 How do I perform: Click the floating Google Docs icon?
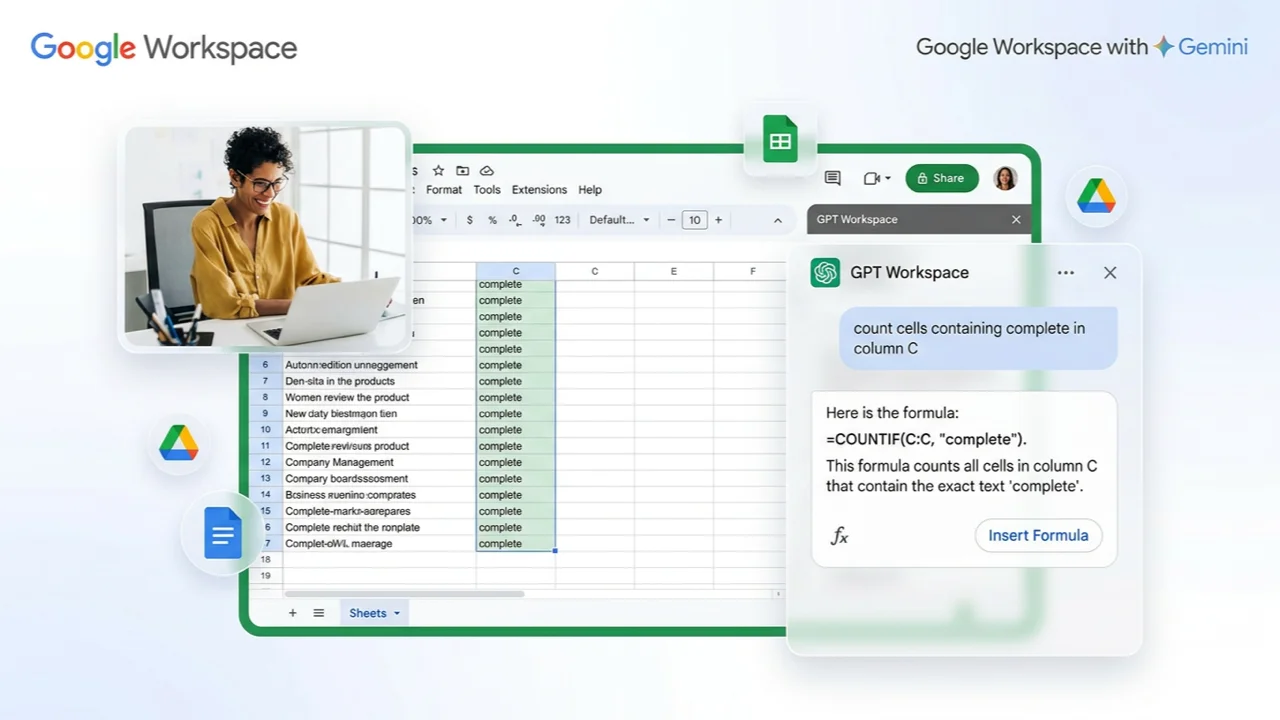(x=222, y=533)
